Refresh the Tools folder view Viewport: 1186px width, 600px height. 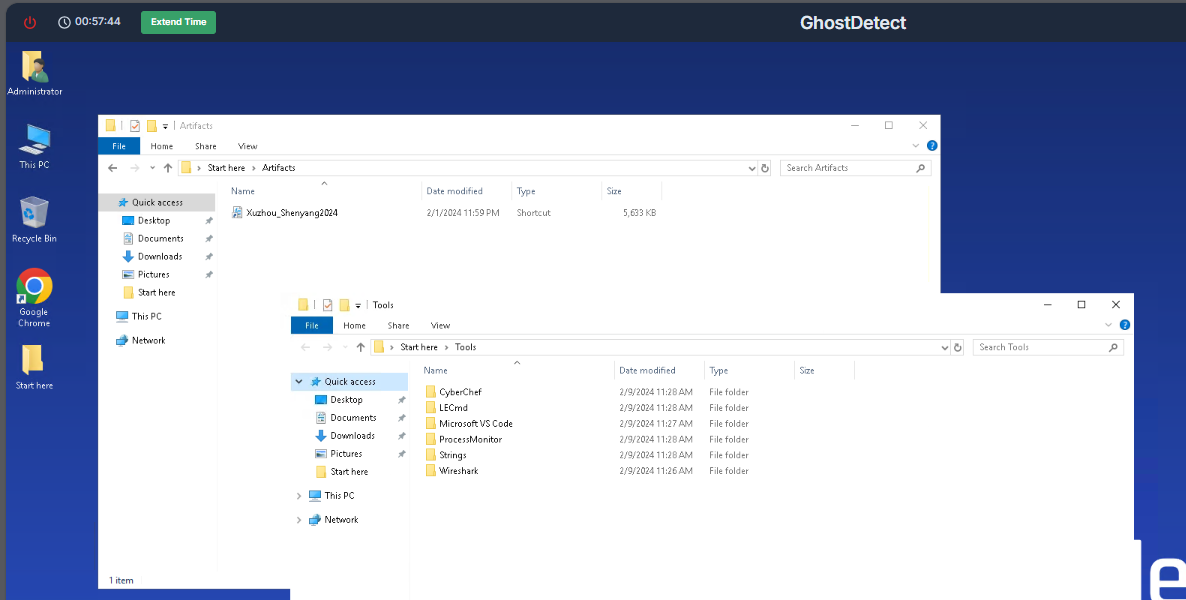coord(958,347)
